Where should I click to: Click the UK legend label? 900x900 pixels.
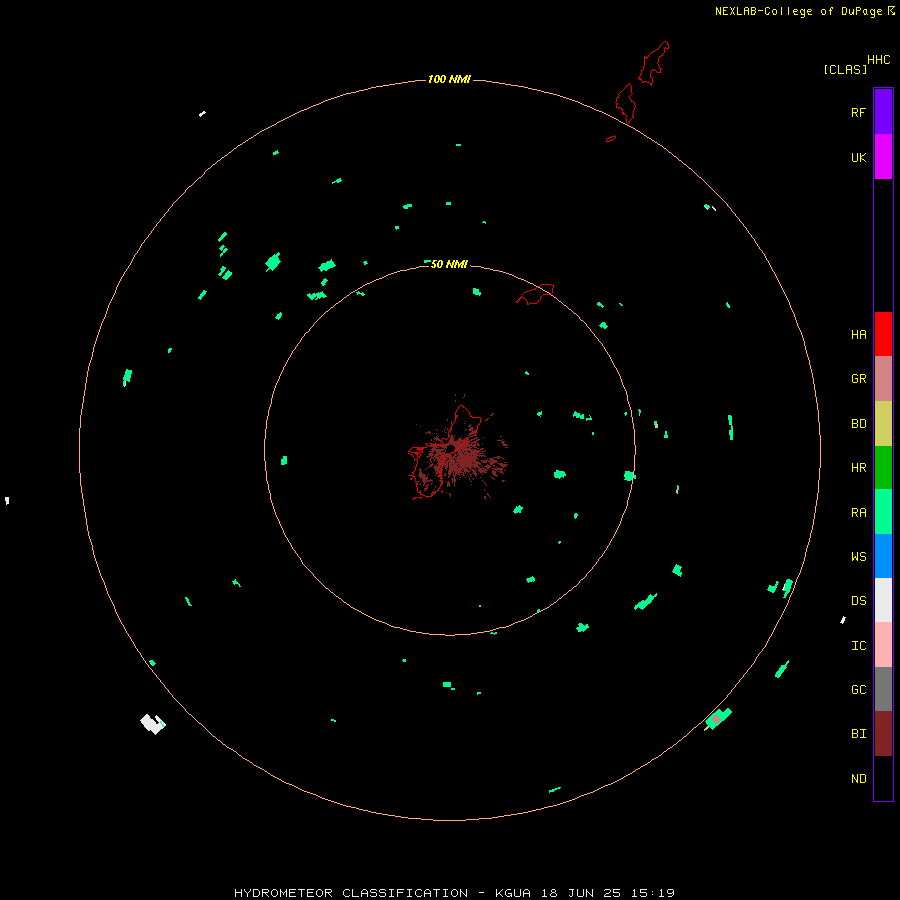(858, 157)
